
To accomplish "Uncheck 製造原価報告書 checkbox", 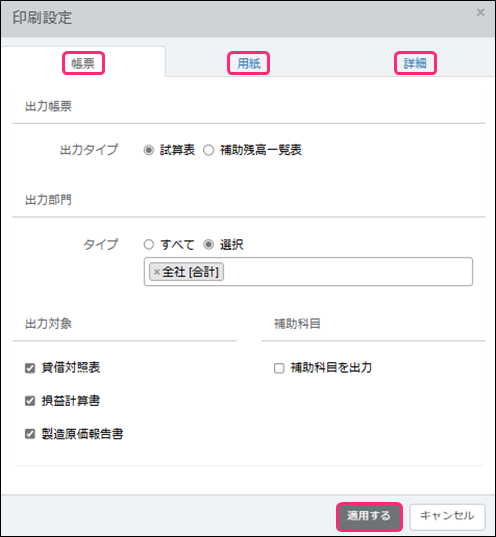I will 30,434.
